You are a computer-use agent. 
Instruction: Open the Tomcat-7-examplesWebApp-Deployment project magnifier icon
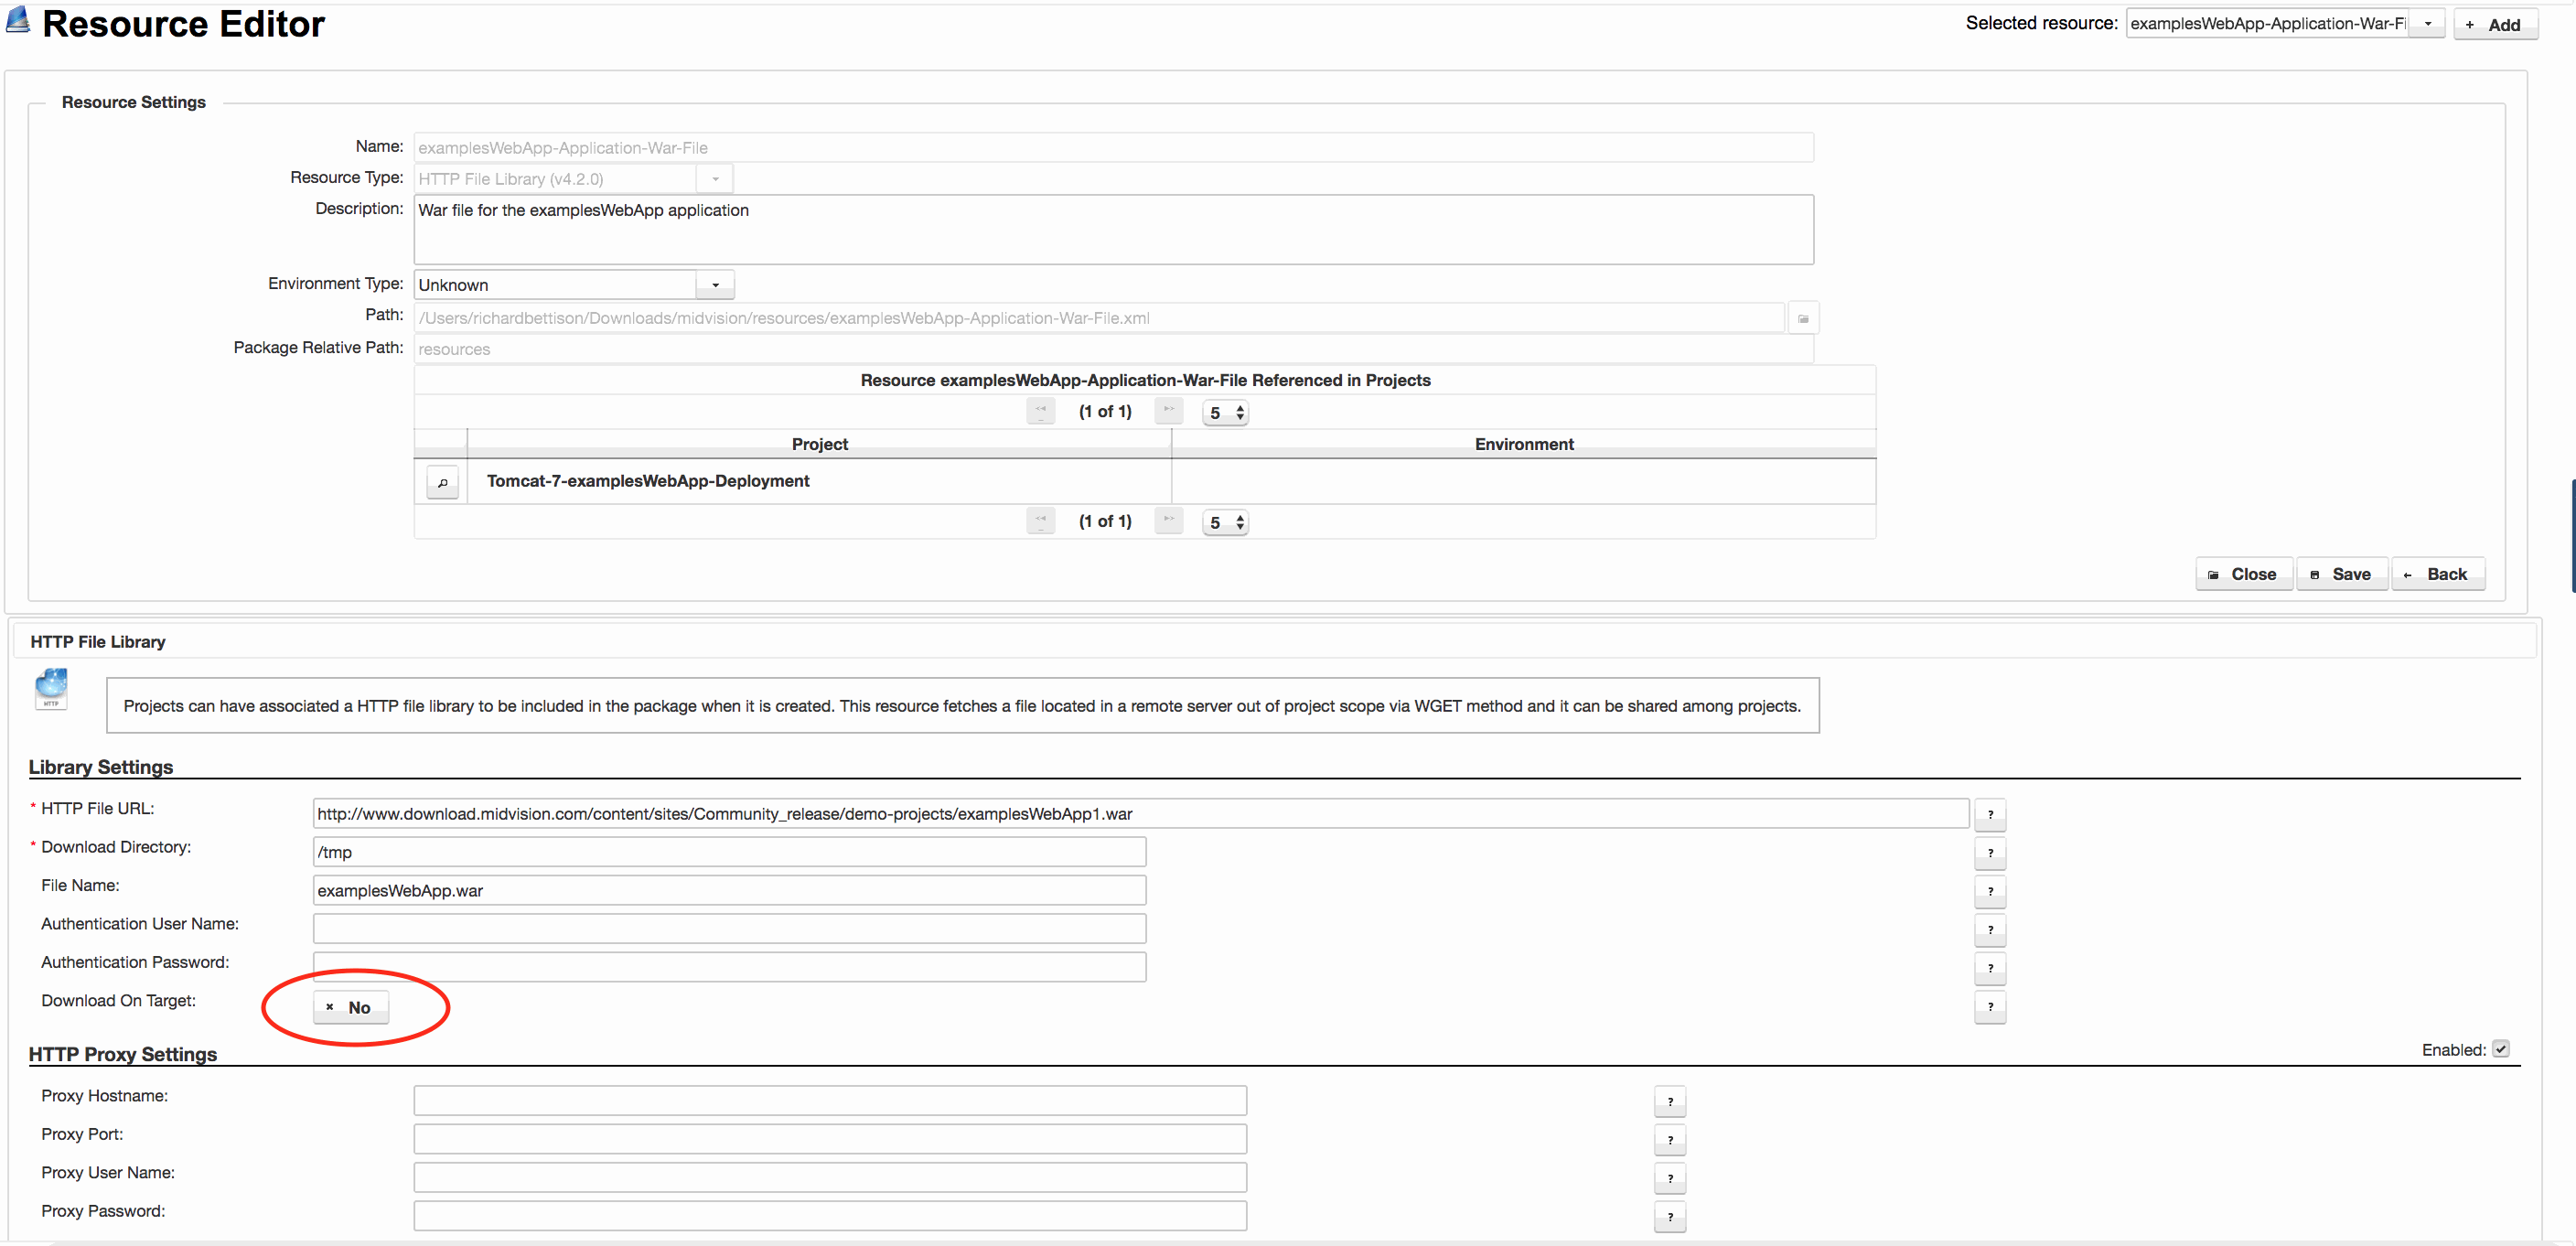(442, 482)
